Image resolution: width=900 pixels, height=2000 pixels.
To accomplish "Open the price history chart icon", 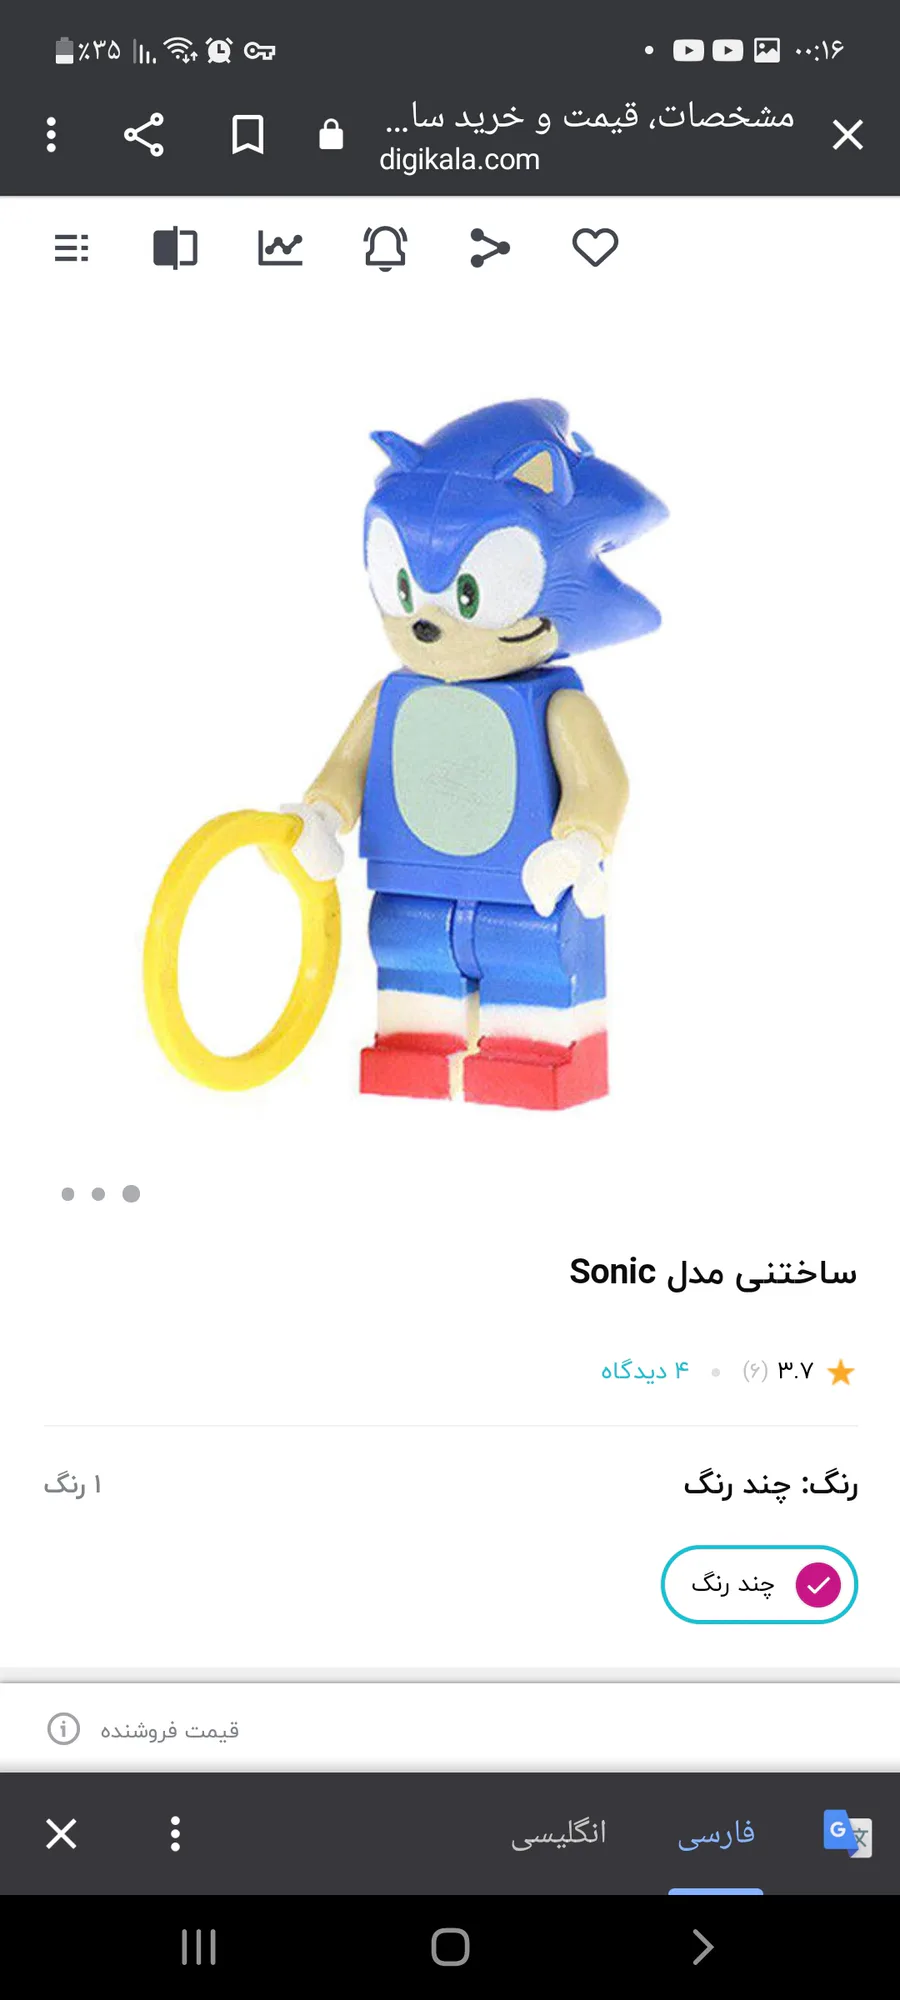I will pyautogui.click(x=280, y=248).
